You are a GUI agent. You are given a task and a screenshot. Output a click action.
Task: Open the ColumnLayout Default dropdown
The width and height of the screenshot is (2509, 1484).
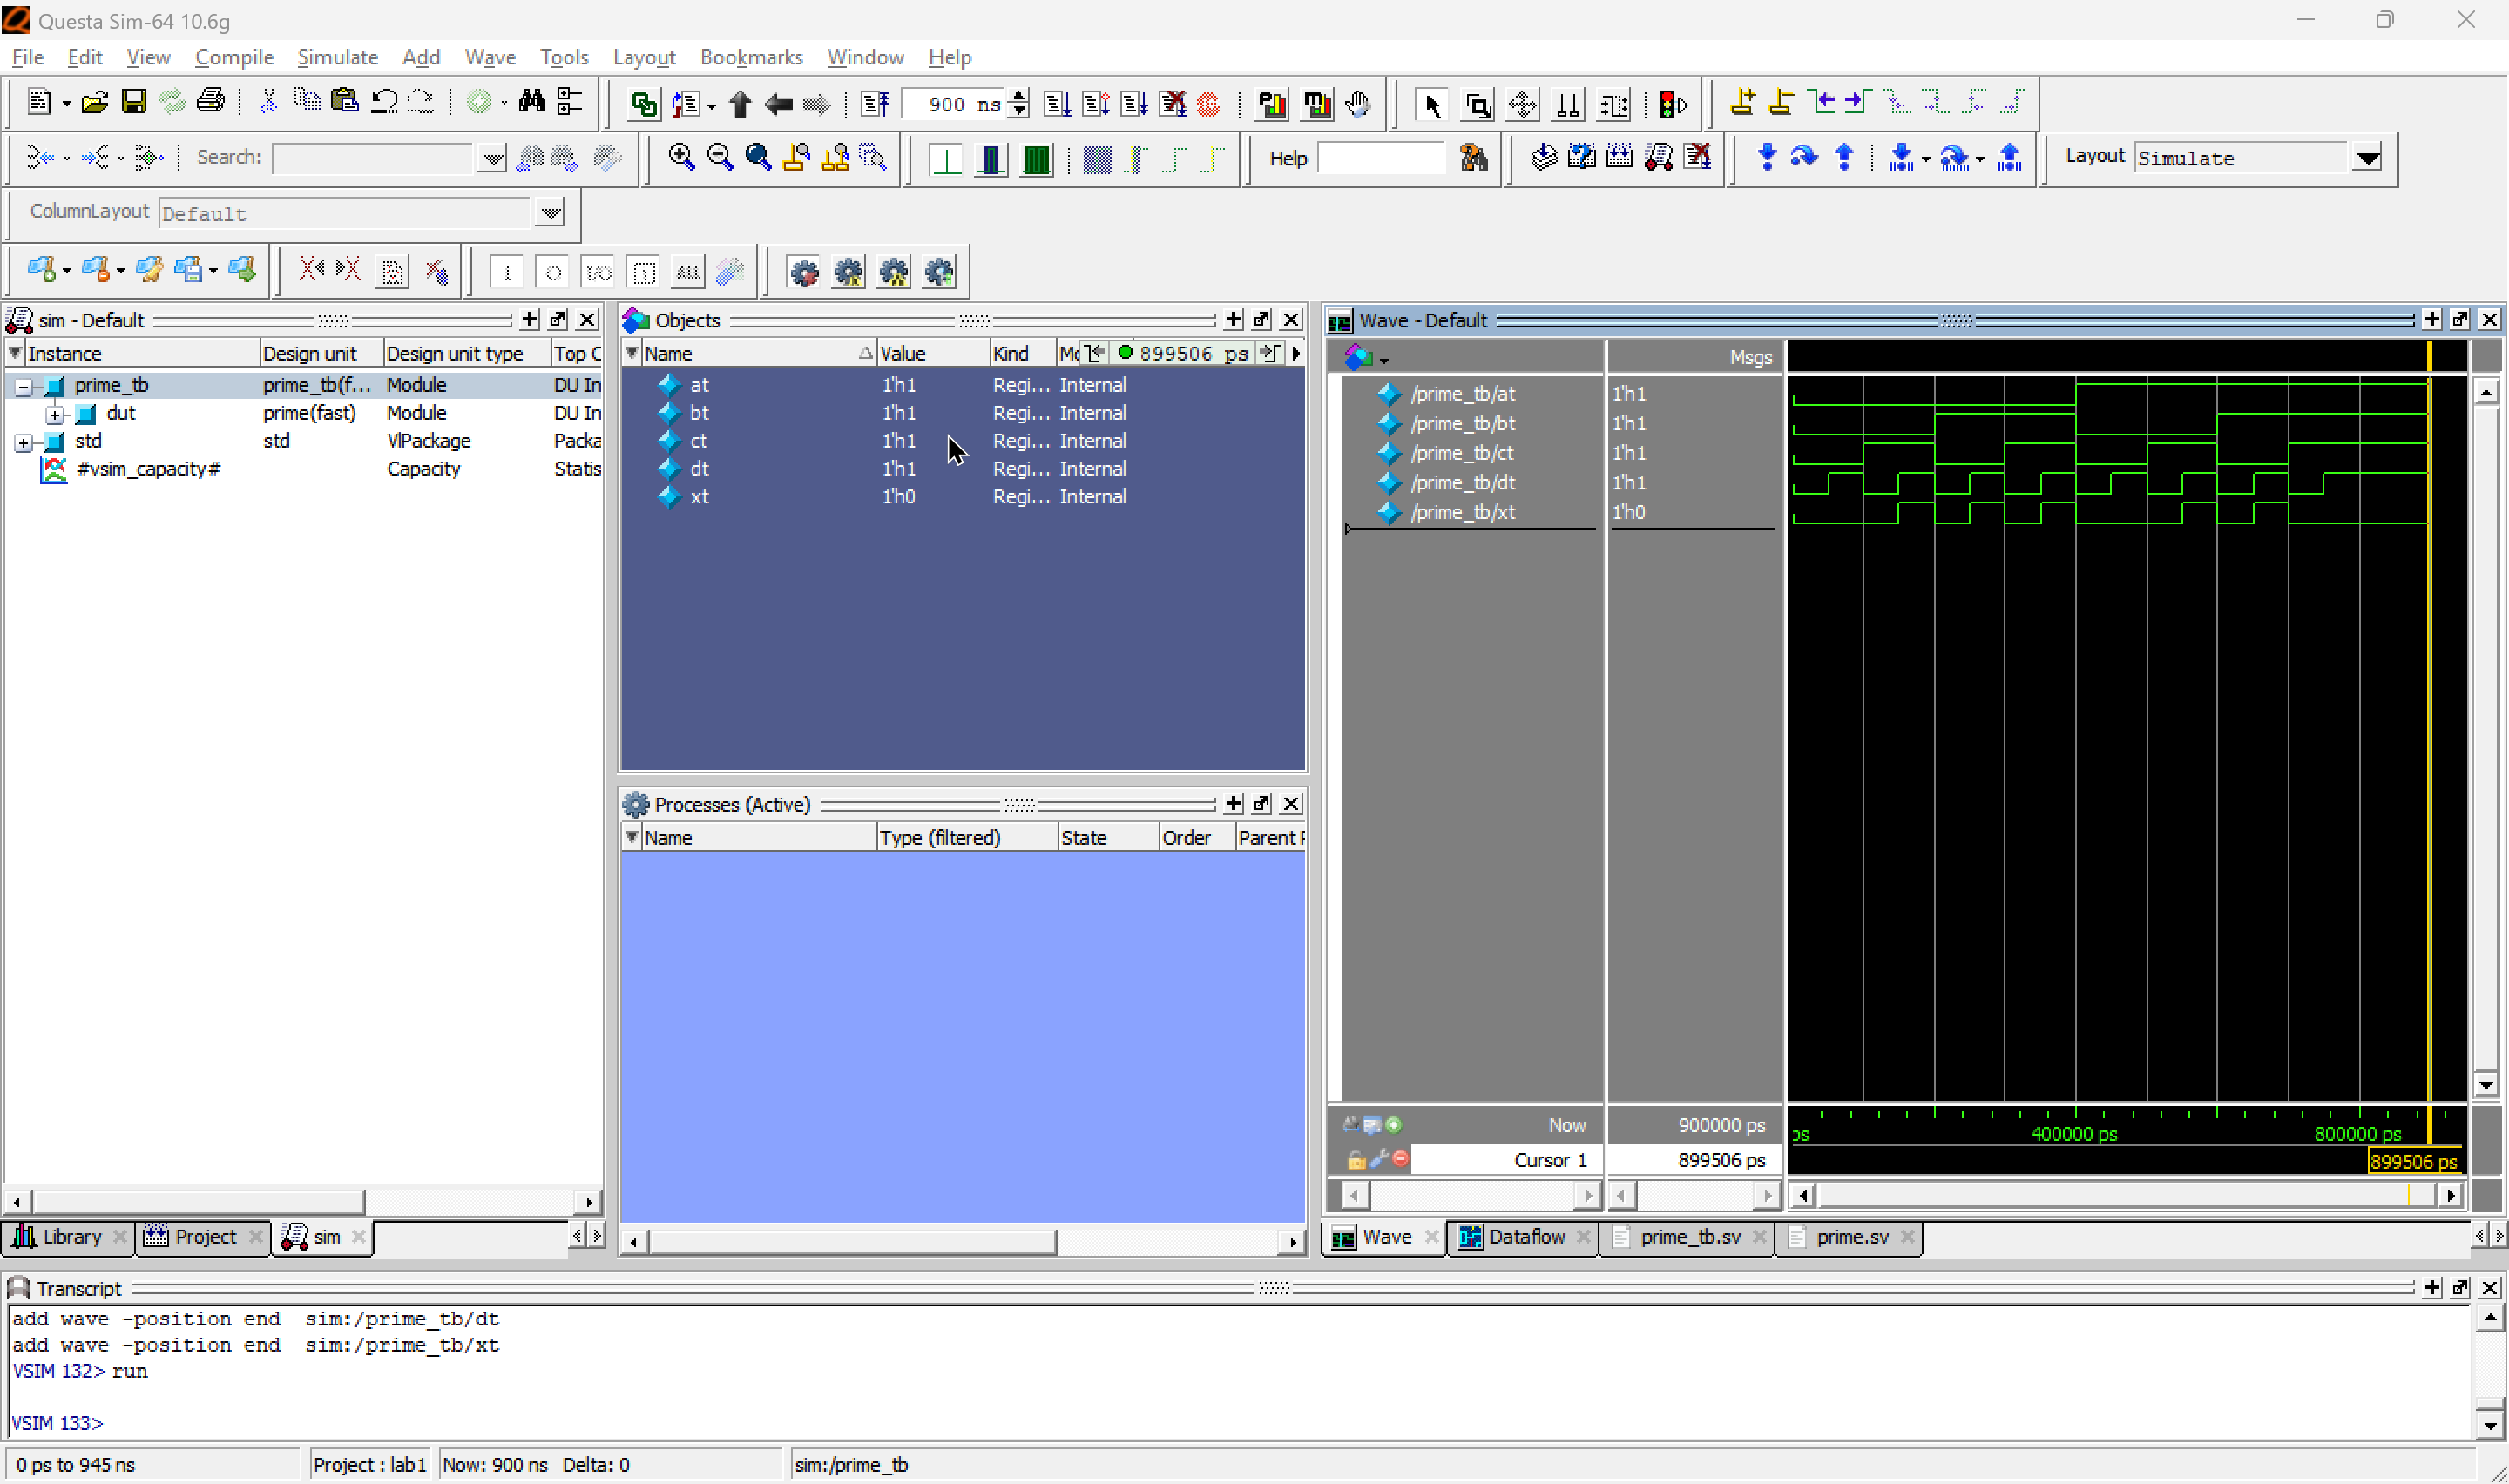(550, 213)
